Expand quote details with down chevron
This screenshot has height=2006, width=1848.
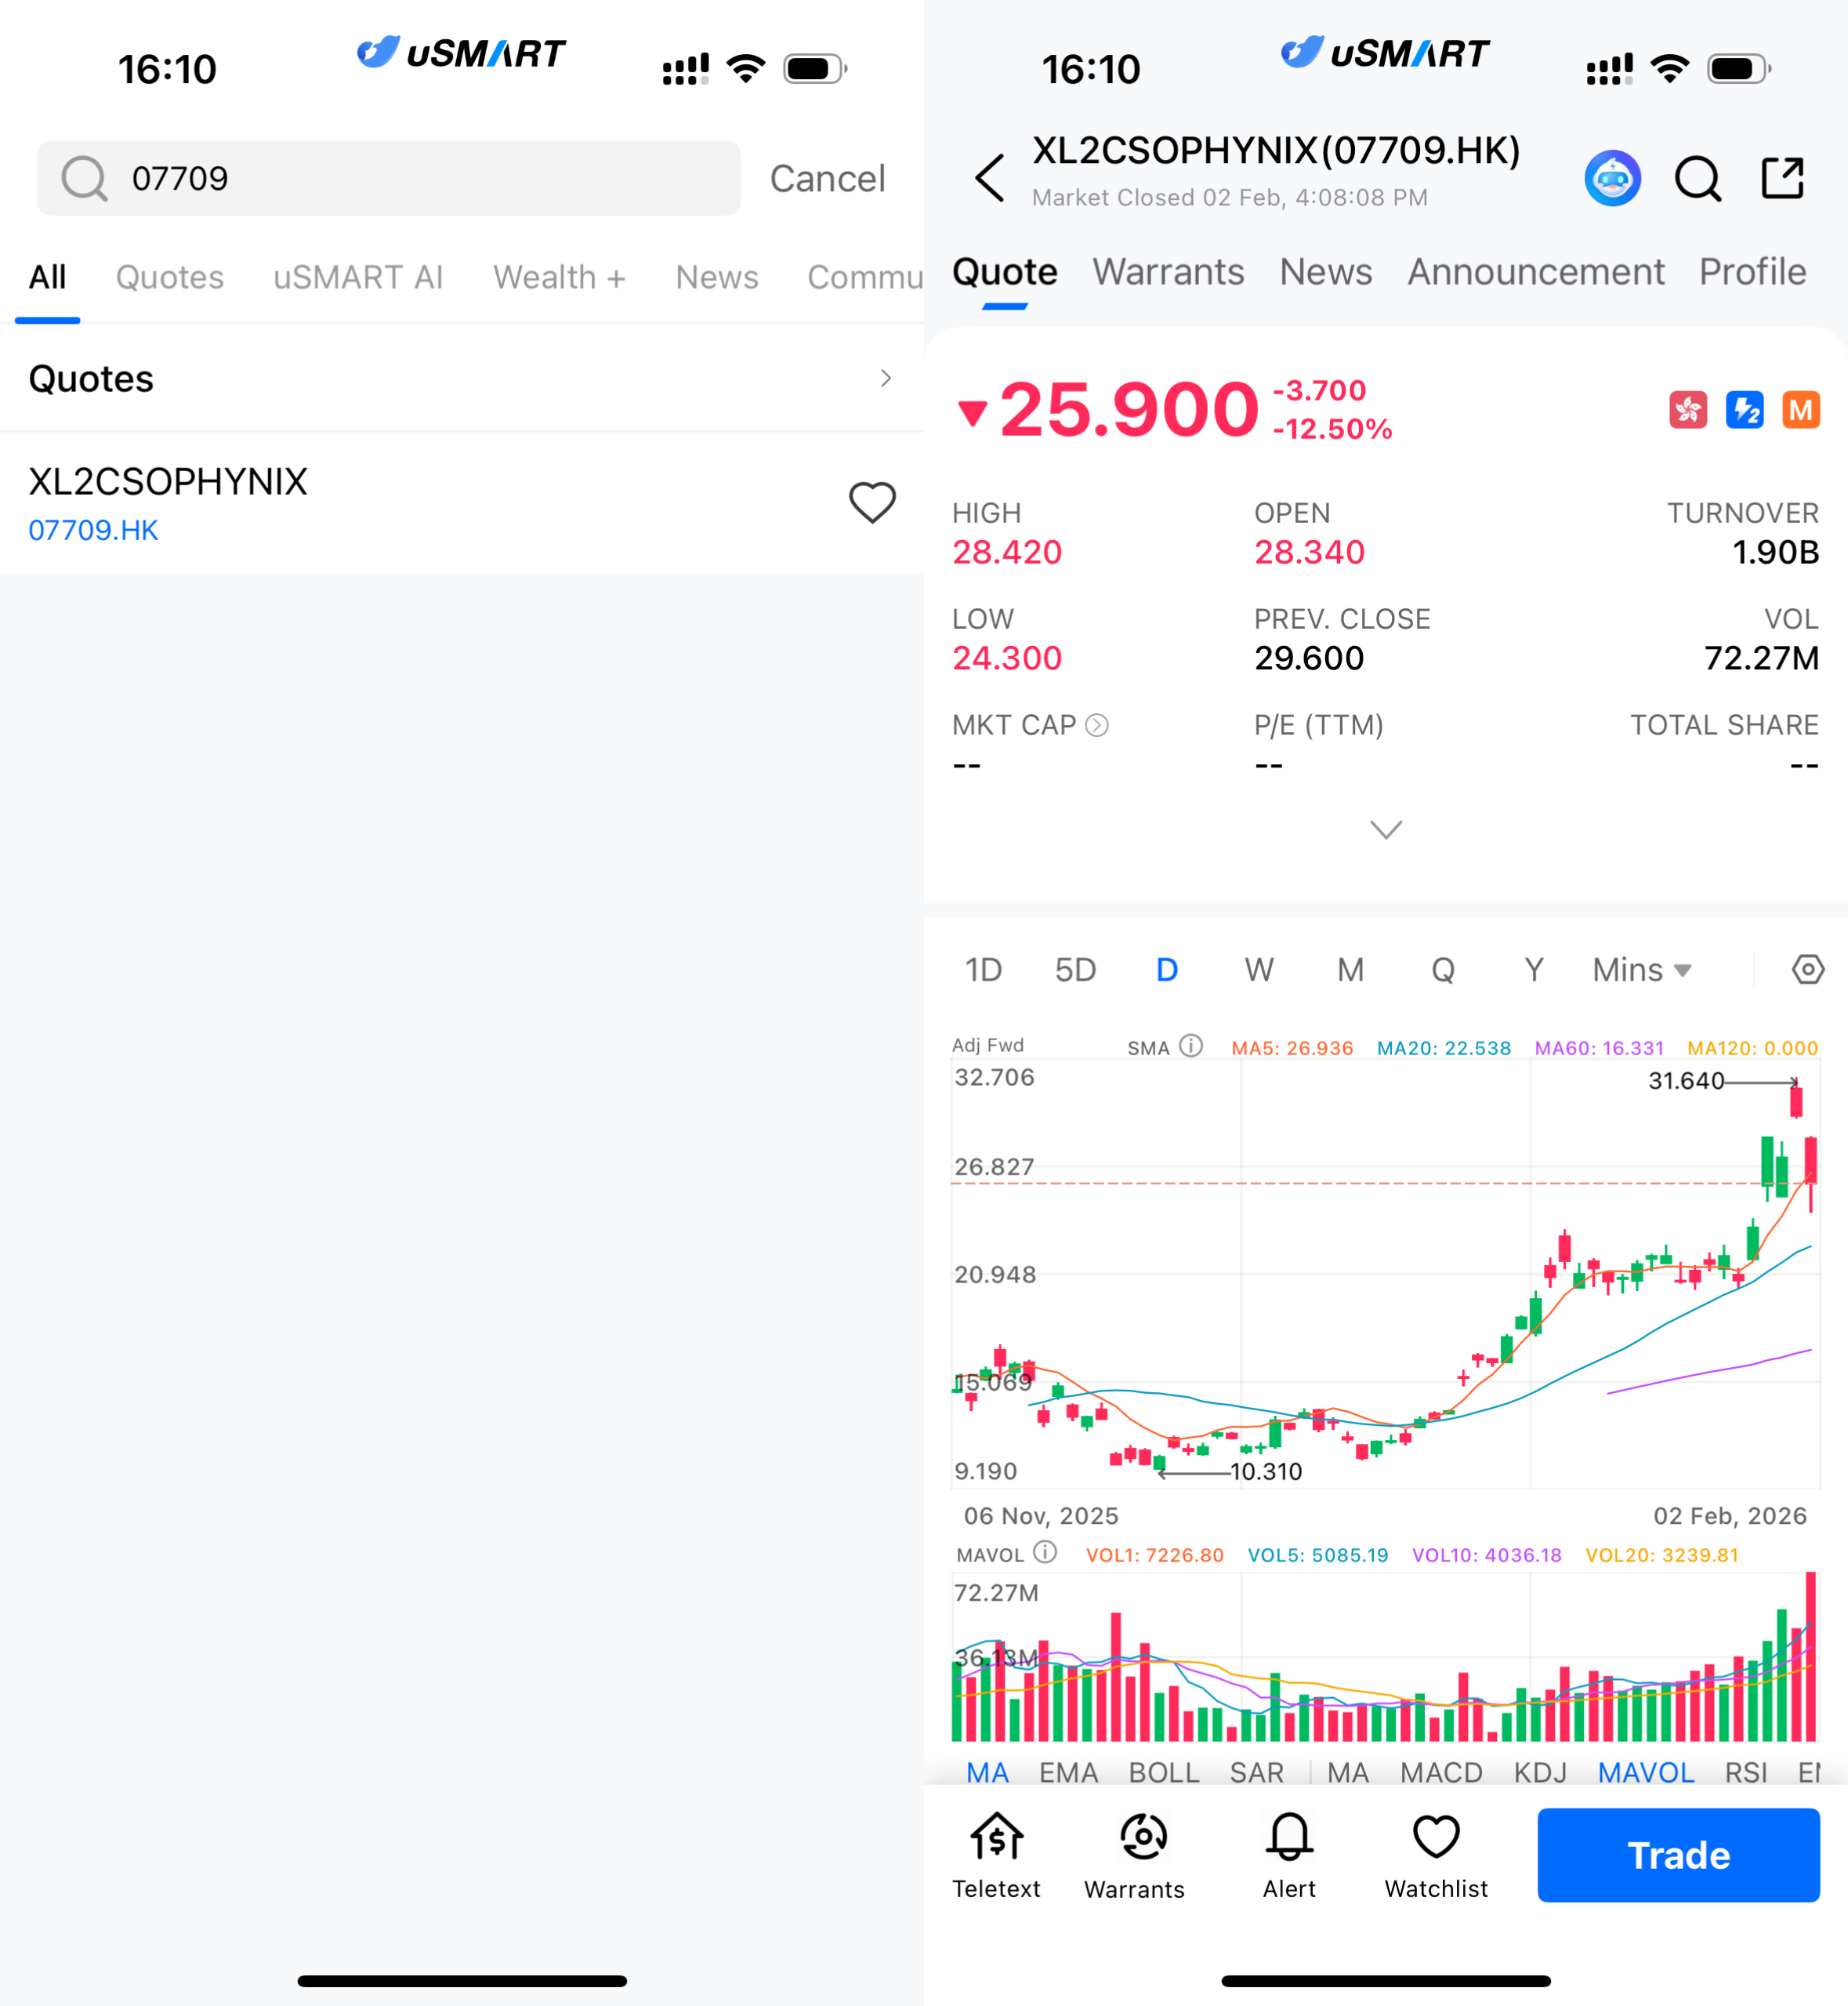pyautogui.click(x=1385, y=829)
